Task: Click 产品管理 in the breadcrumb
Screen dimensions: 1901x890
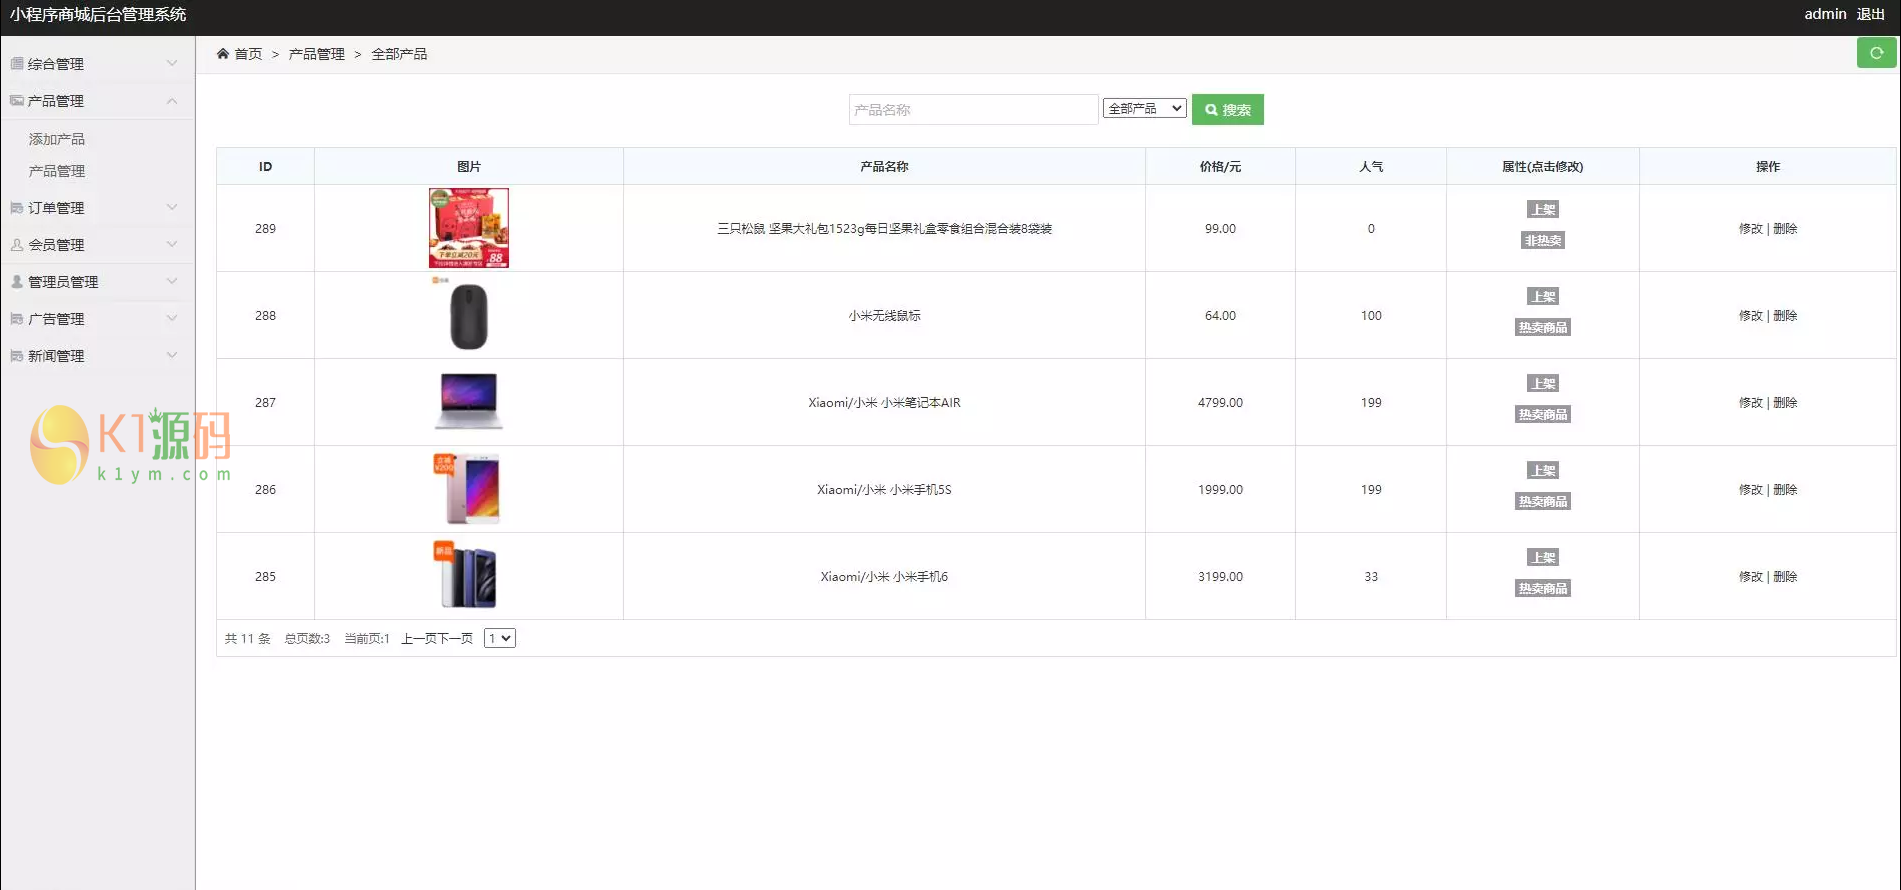Action: 317,54
